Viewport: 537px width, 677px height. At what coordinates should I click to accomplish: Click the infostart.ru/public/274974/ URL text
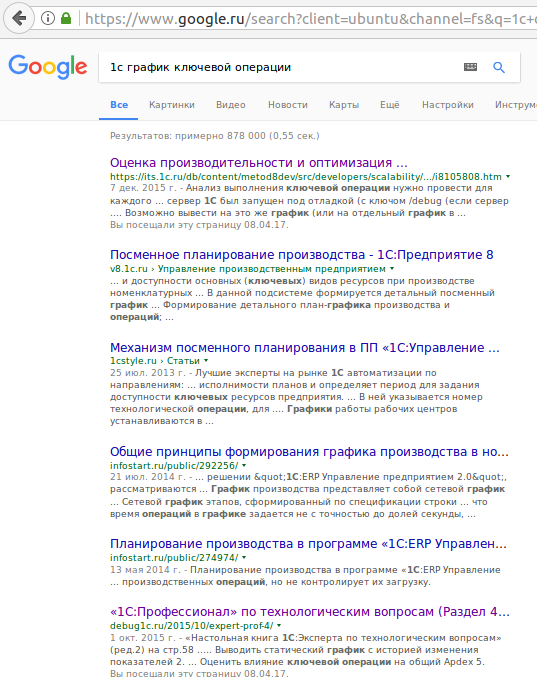point(174,557)
